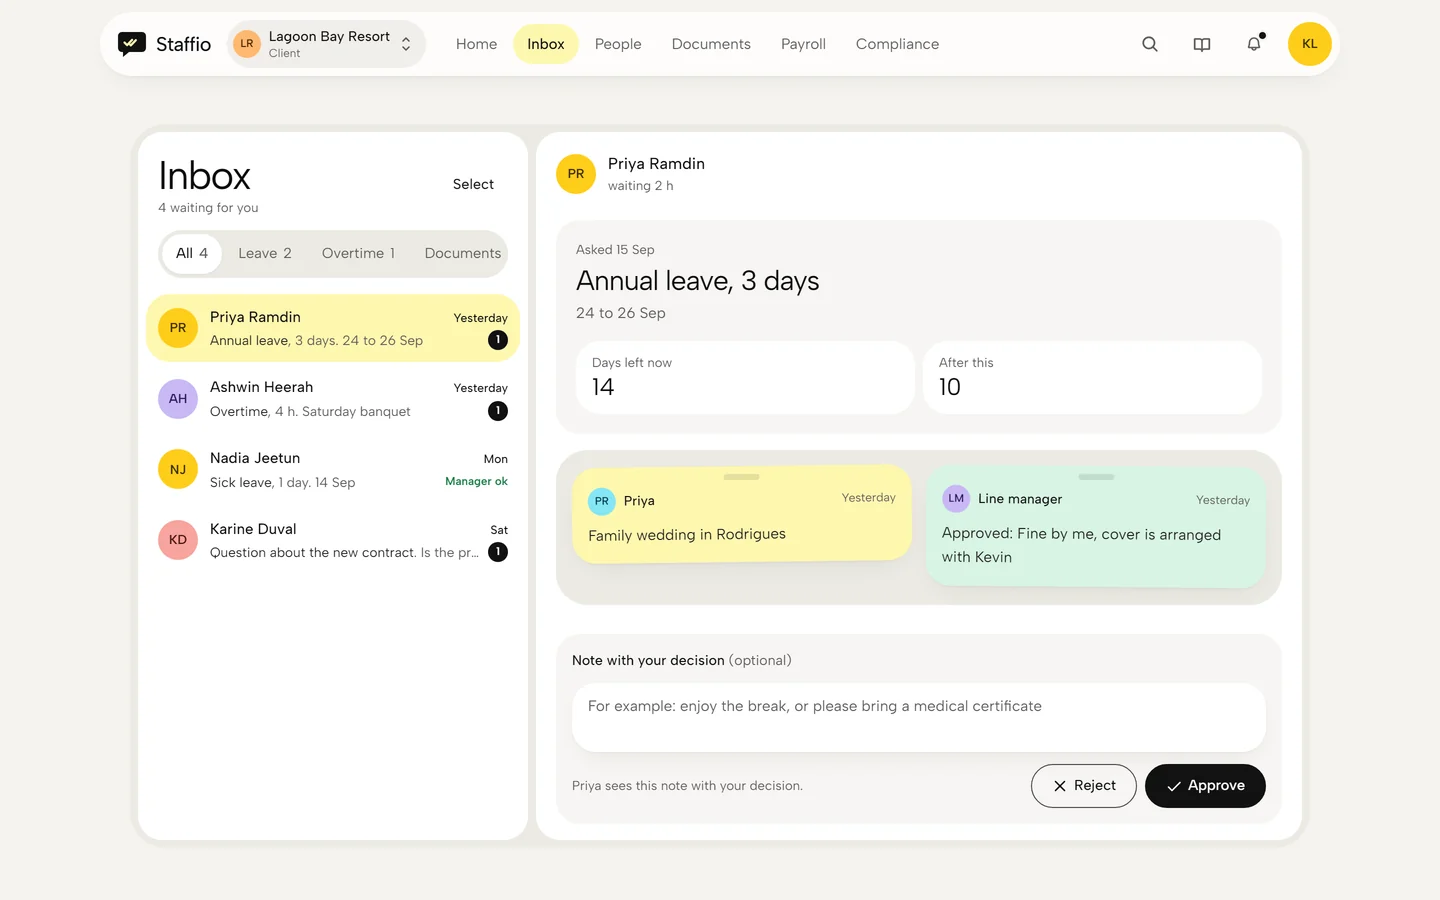Screen dimensions: 1440x900
Task: Click the Staffio logo icon
Action: (x=132, y=44)
